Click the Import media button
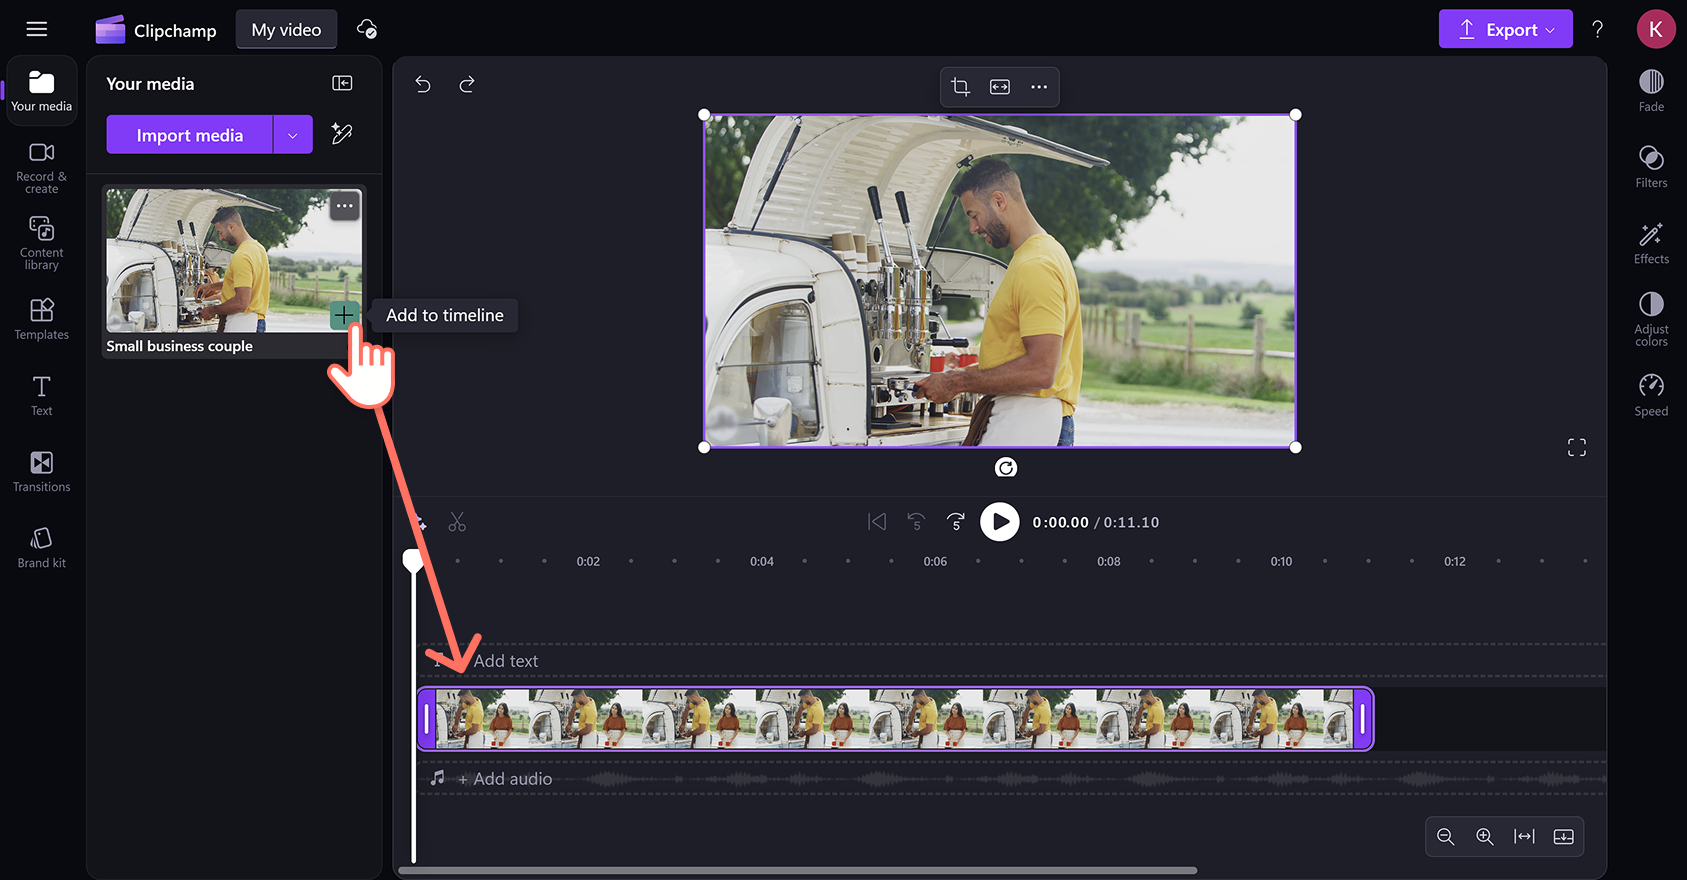 (x=189, y=135)
